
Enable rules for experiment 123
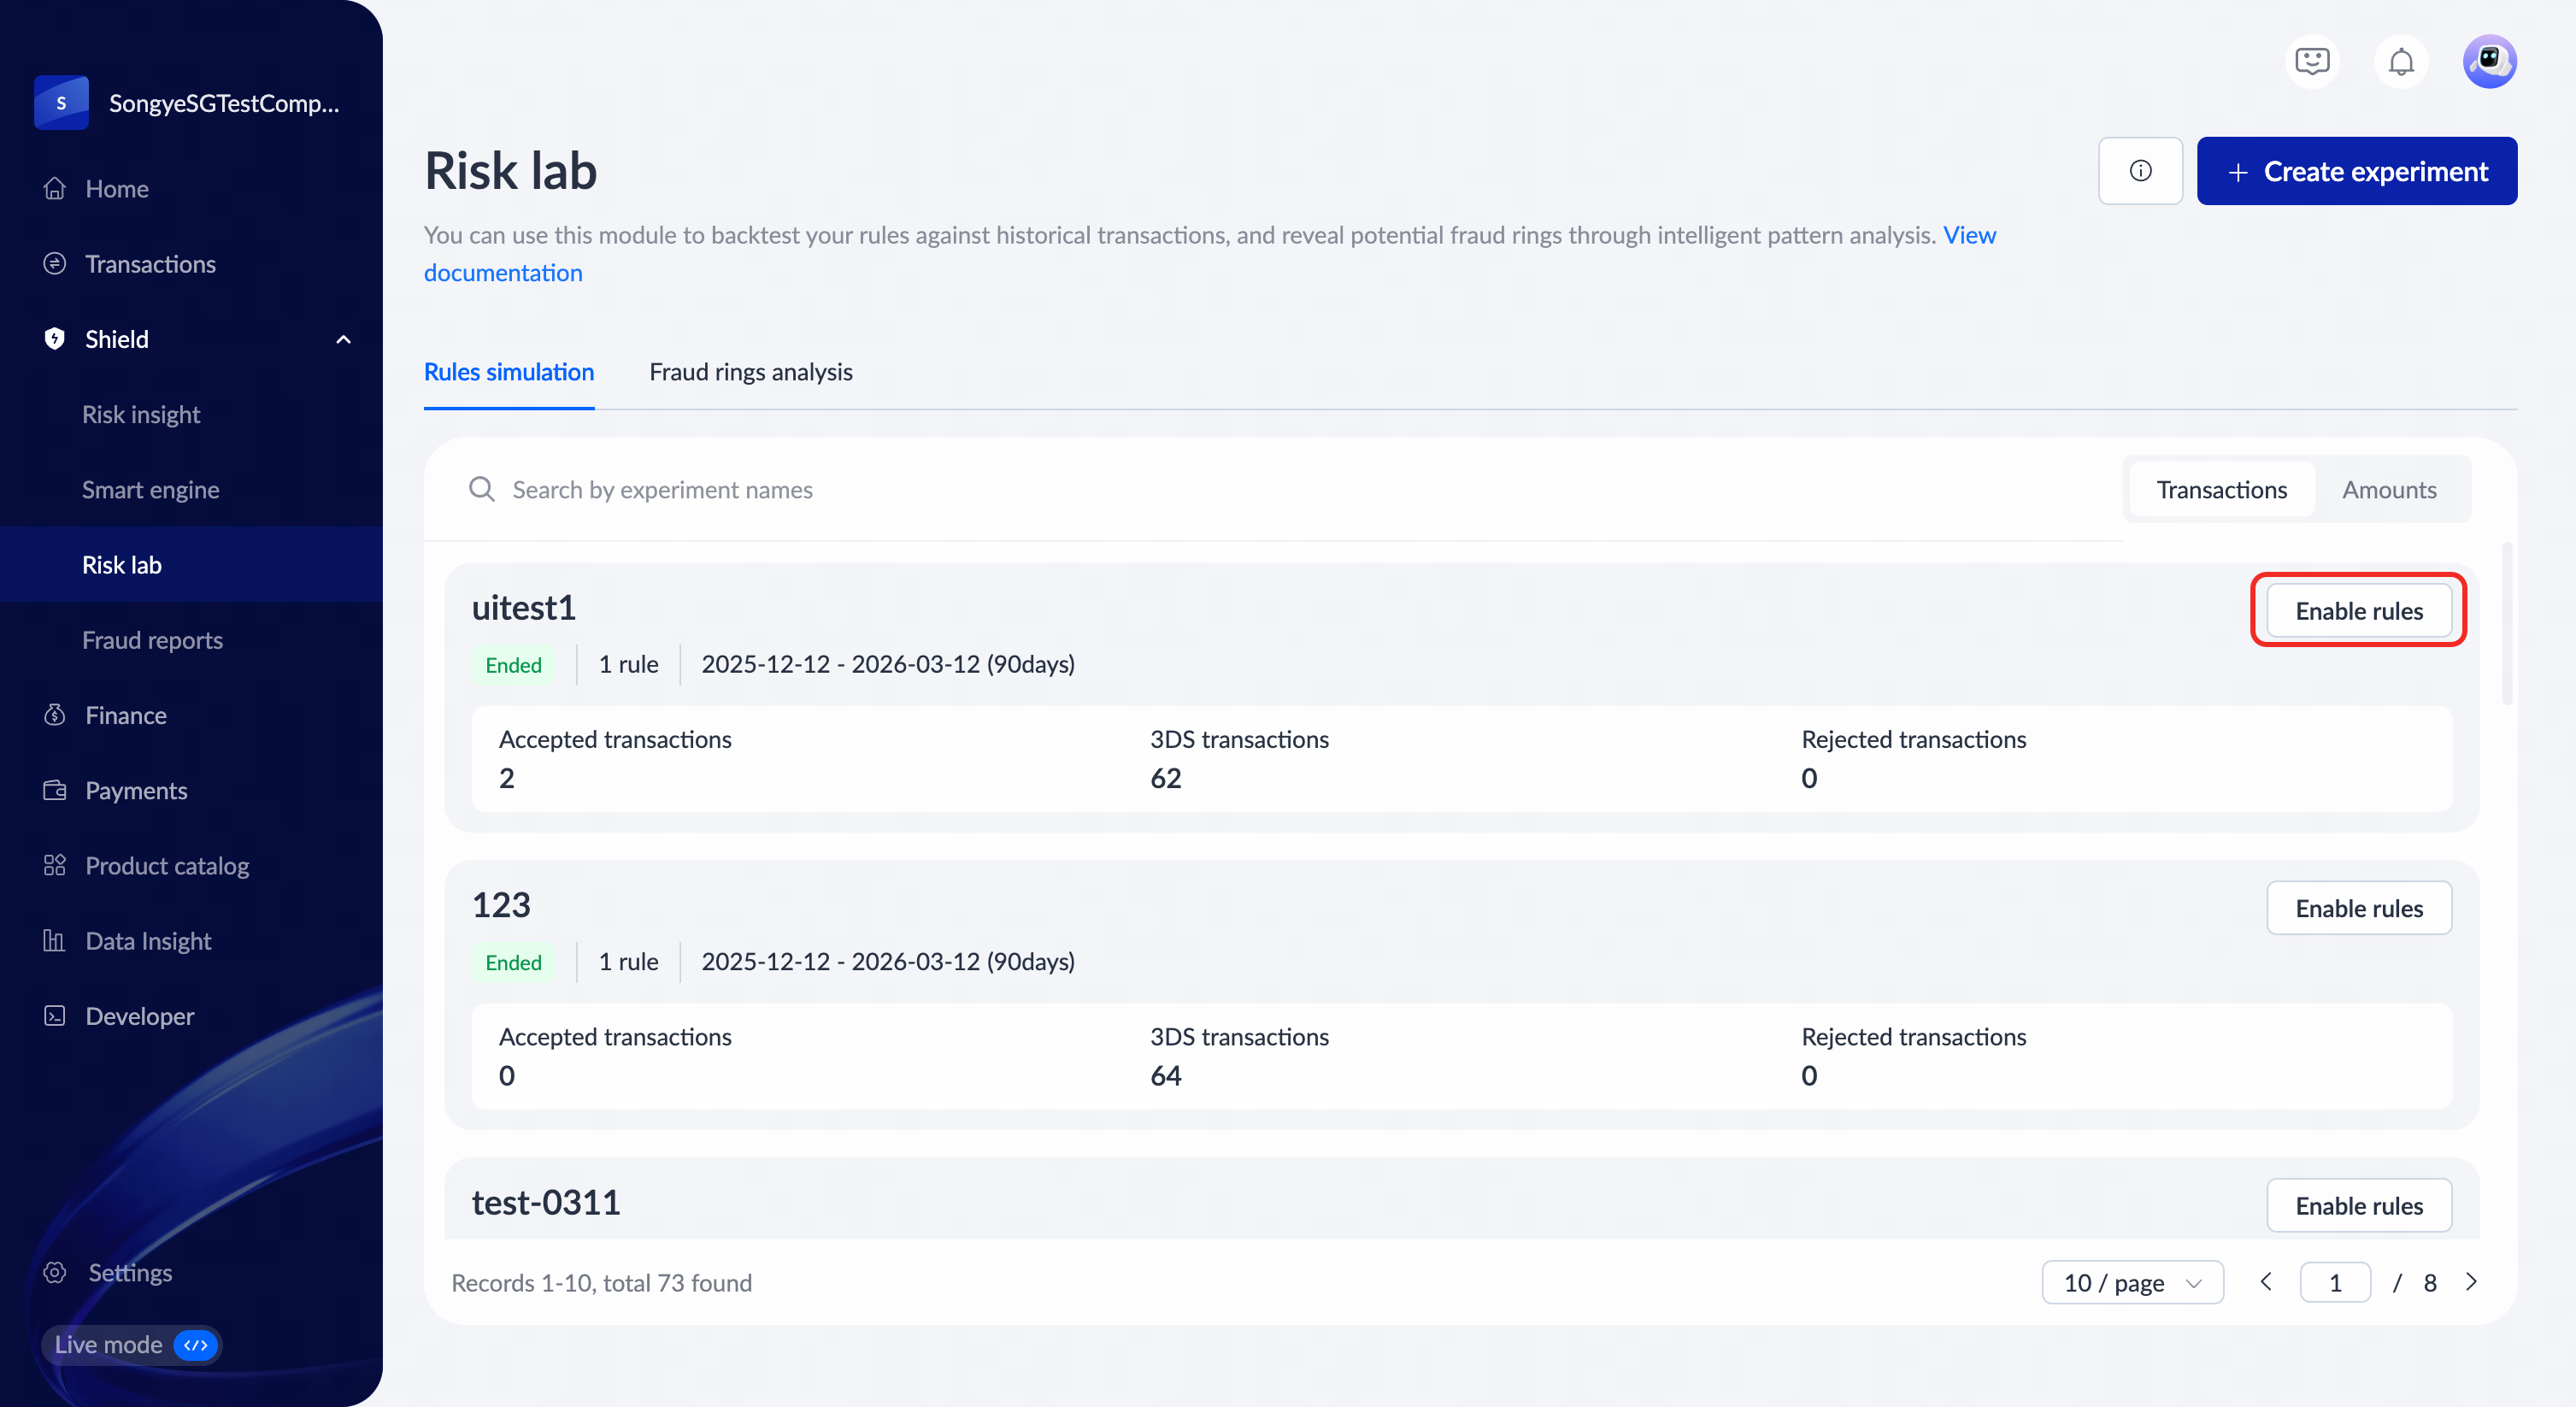click(2358, 908)
